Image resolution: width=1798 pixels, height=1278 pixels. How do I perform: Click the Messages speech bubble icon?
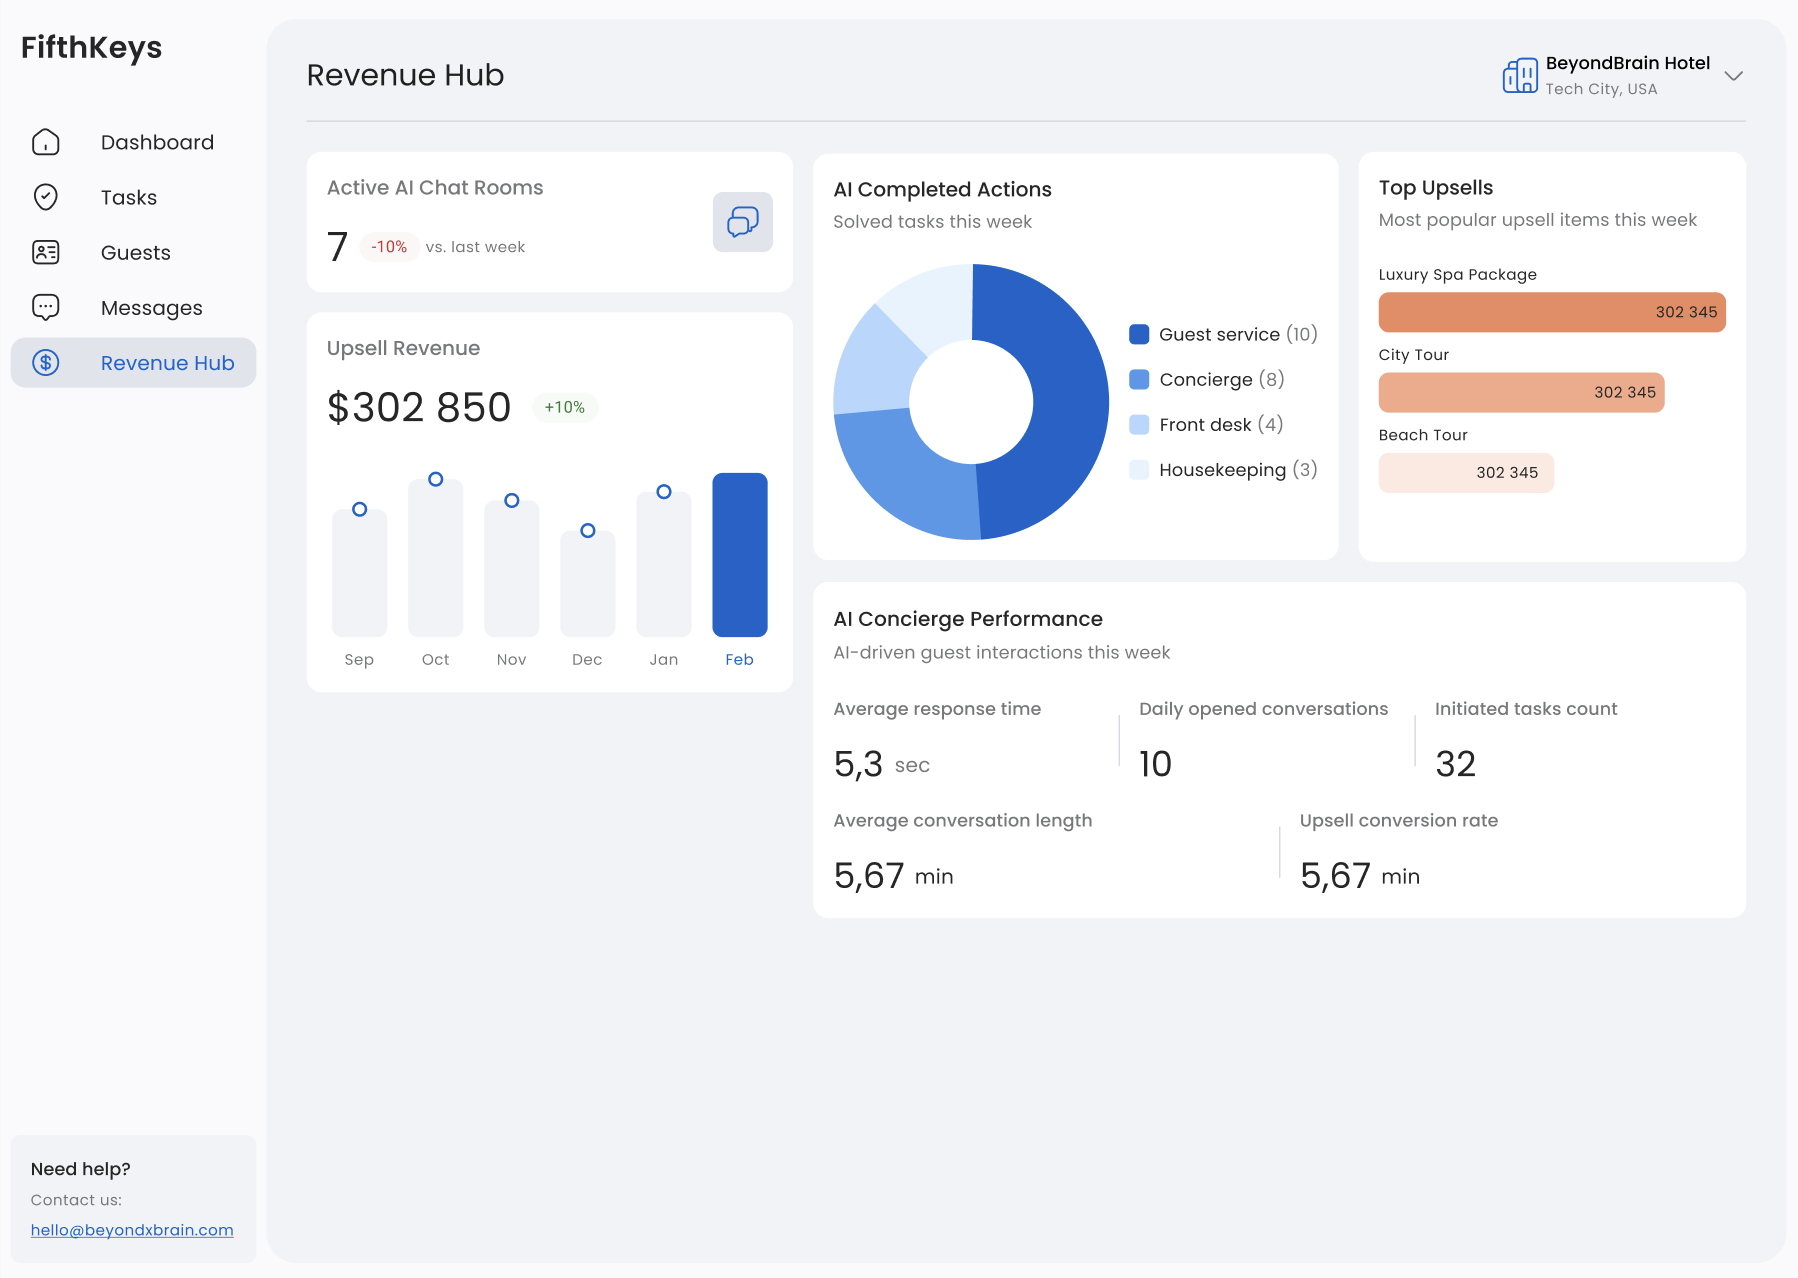point(46,307)
